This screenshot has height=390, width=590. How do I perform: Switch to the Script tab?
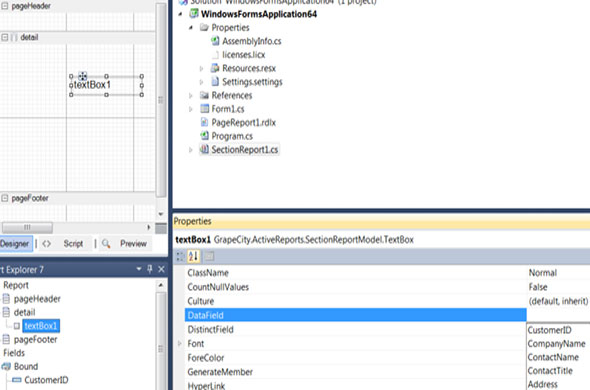(73, 244)
